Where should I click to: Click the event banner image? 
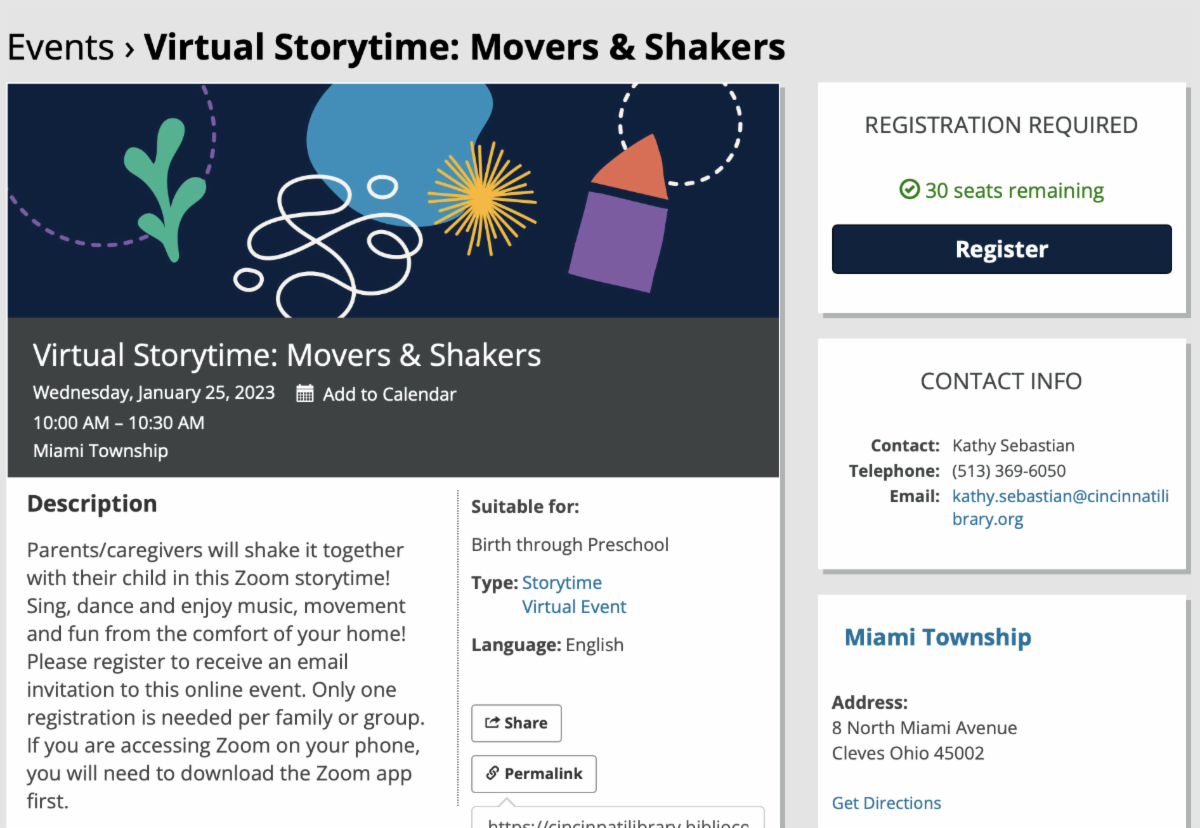[393, 200]
